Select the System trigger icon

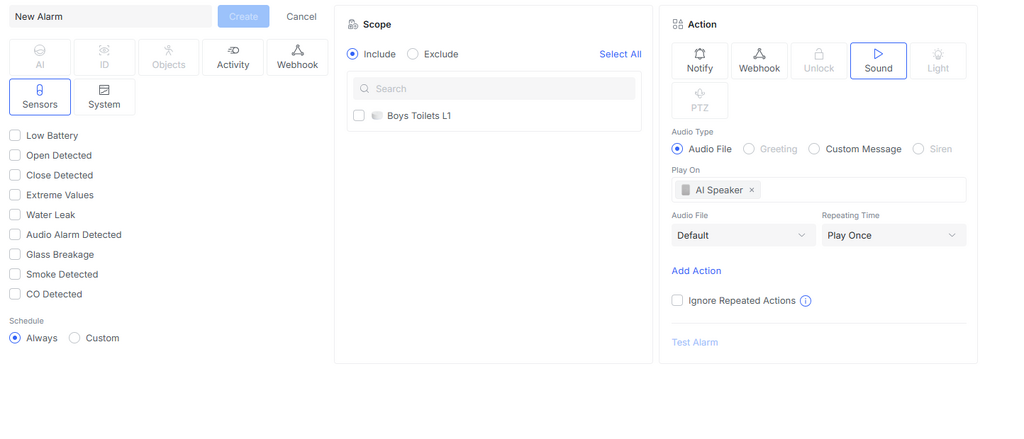point(104,90)
